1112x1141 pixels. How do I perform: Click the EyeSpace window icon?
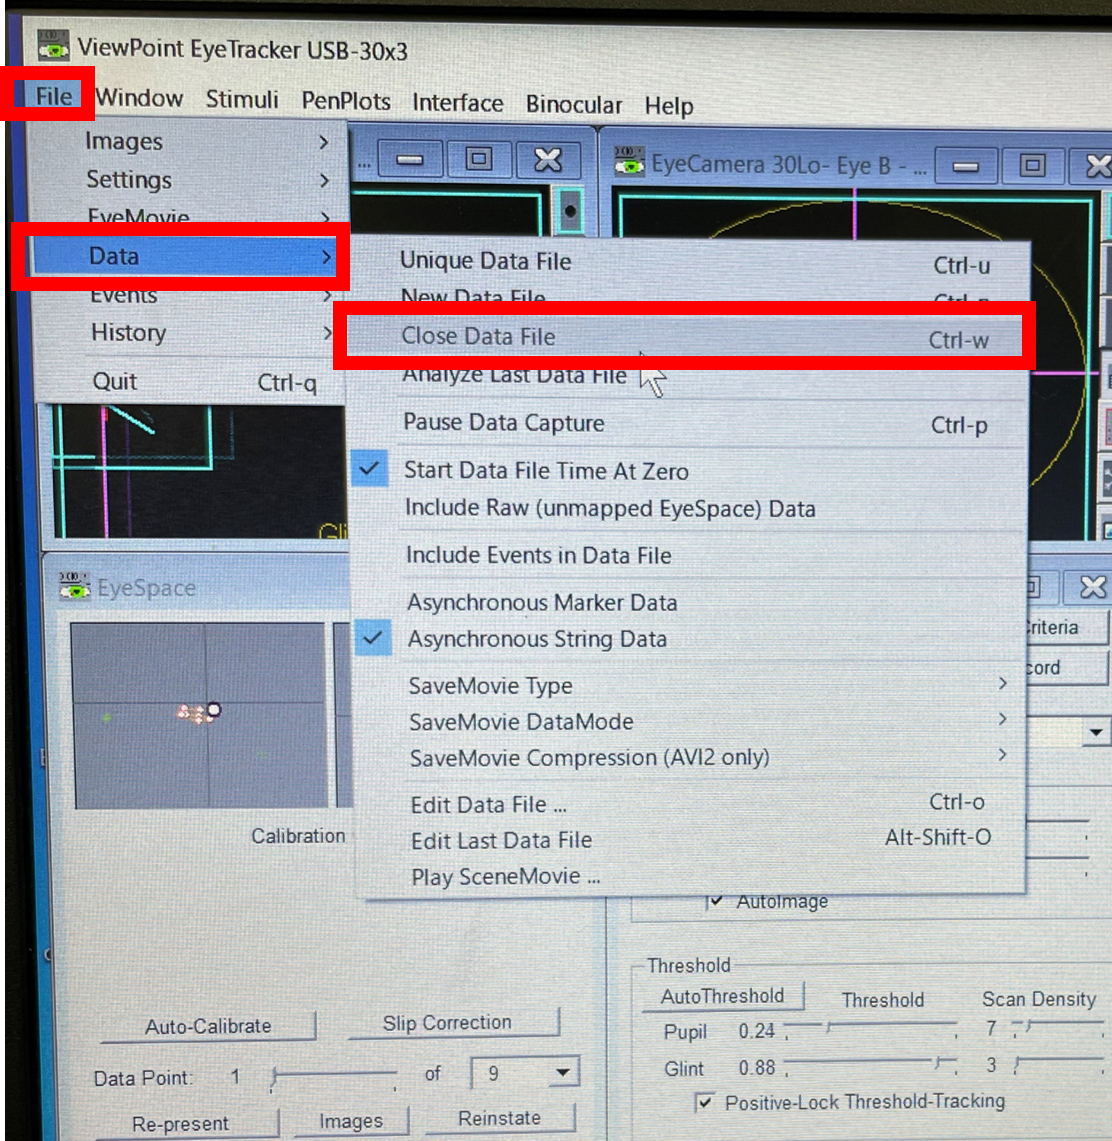[x=75, y=586]
